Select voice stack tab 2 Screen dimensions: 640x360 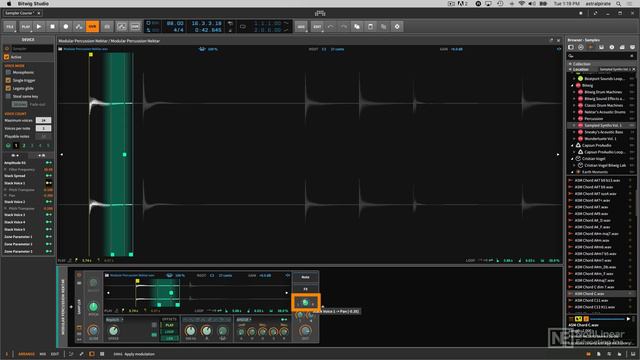[24, 145]
